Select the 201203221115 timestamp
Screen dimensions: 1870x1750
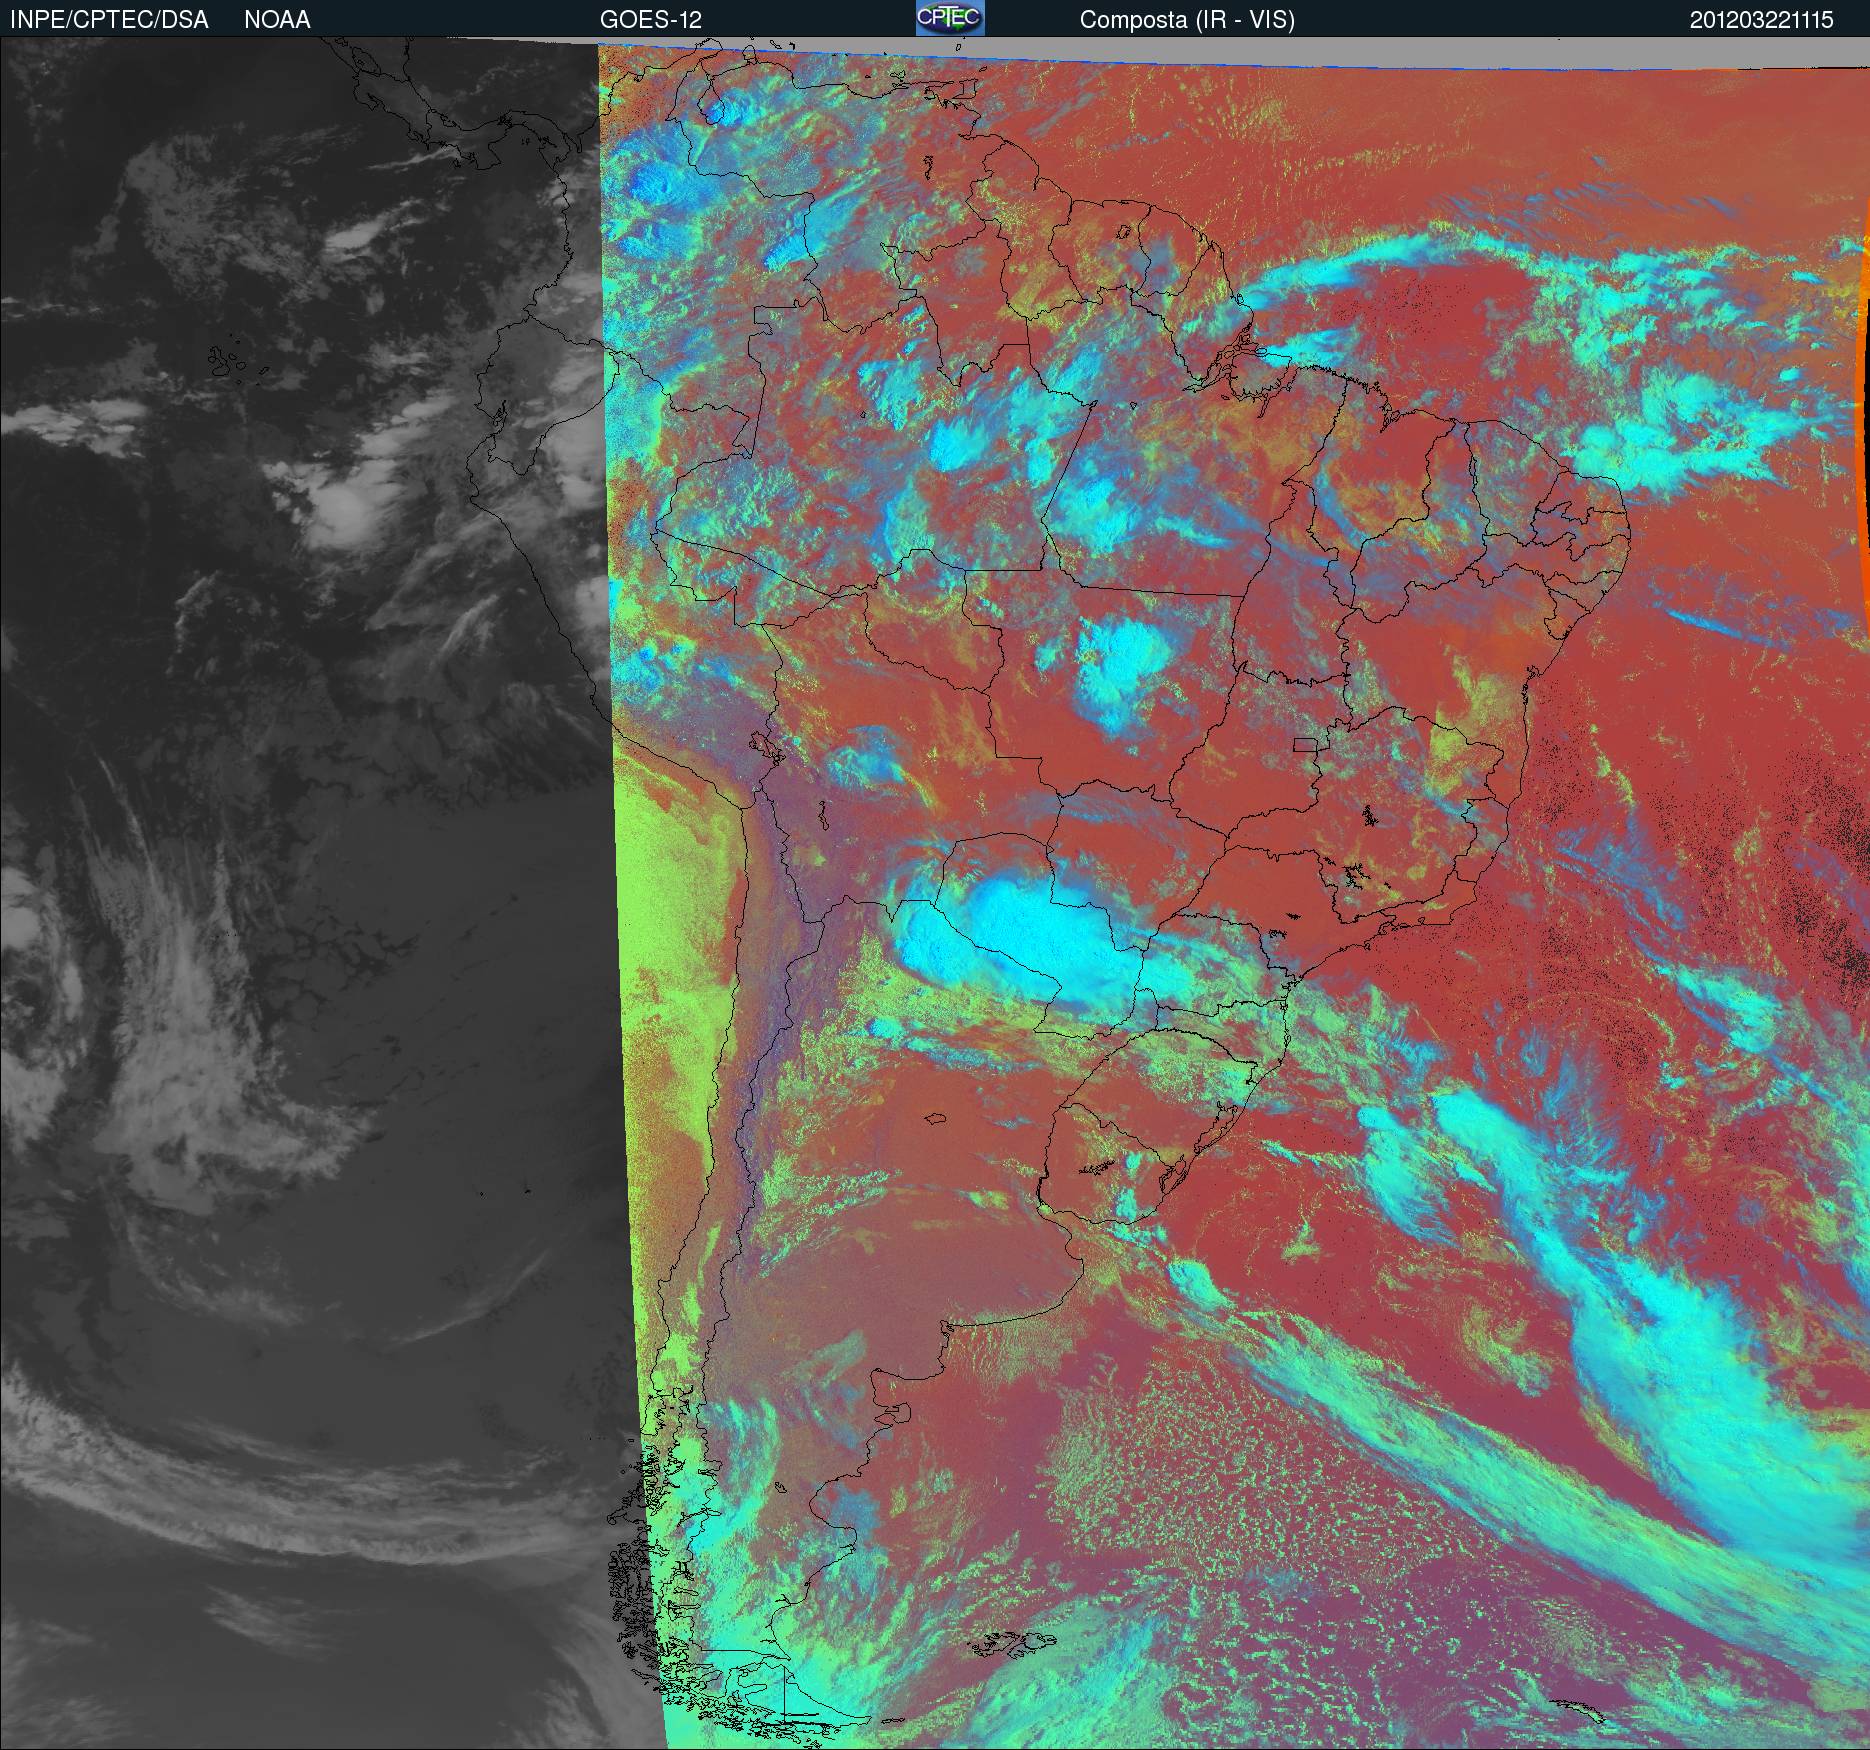pos(1762,20)
